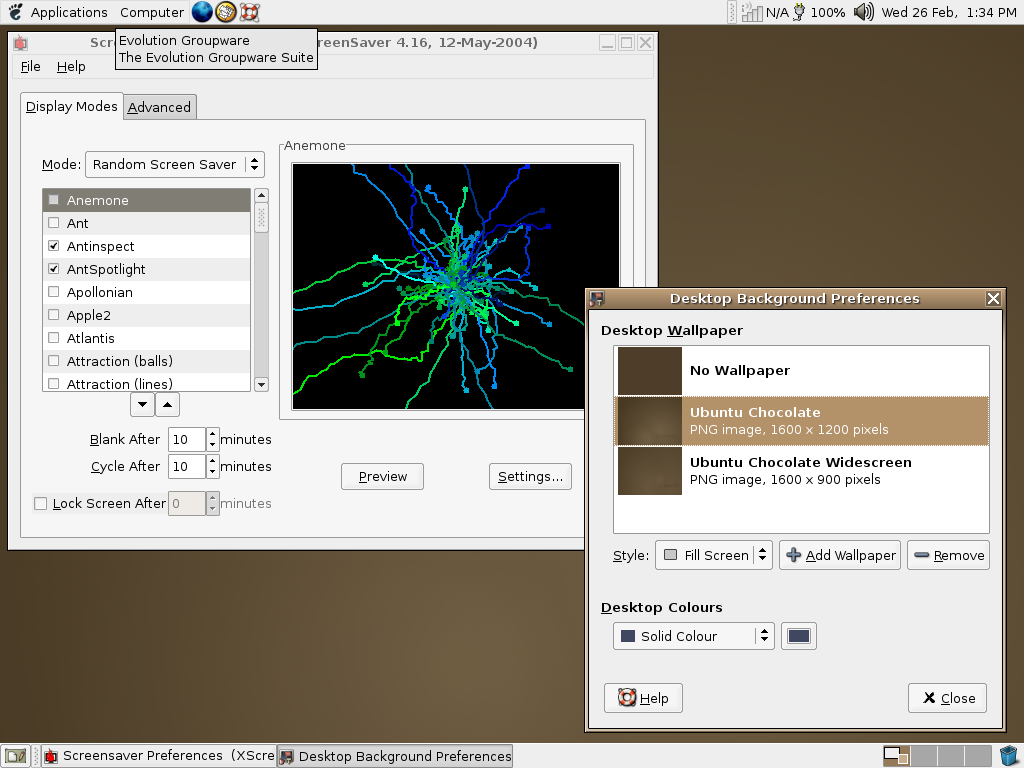Viewport: 1024px width, 768px height.
Task: Open the web browser globe launcher
Action: tap(202, 12)
